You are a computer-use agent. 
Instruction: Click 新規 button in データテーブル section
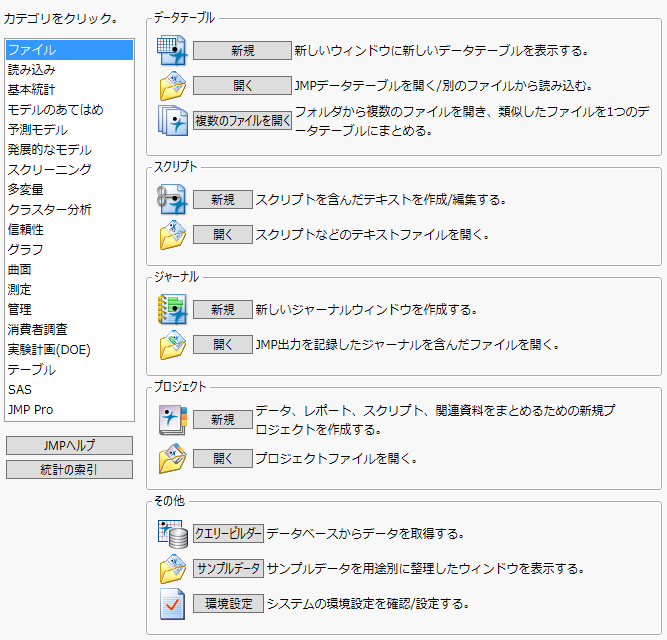pyautogui.click(x=242, y=51)
